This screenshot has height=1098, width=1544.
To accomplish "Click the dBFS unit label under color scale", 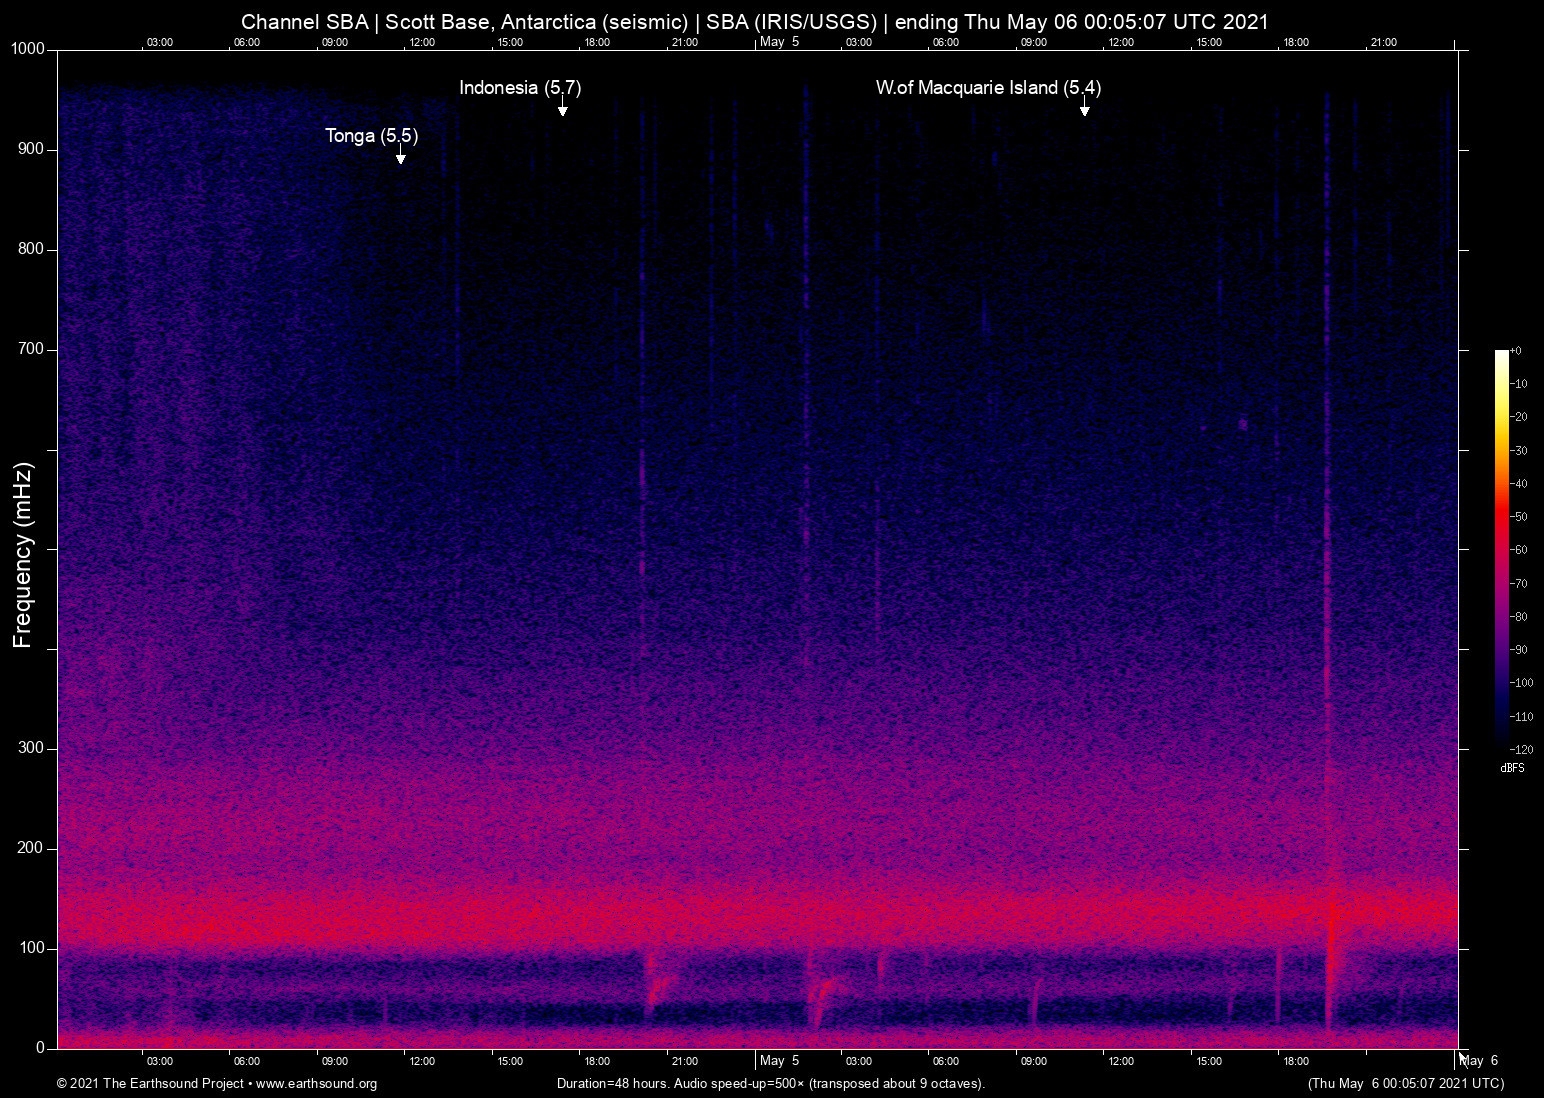I will 1512,768.
